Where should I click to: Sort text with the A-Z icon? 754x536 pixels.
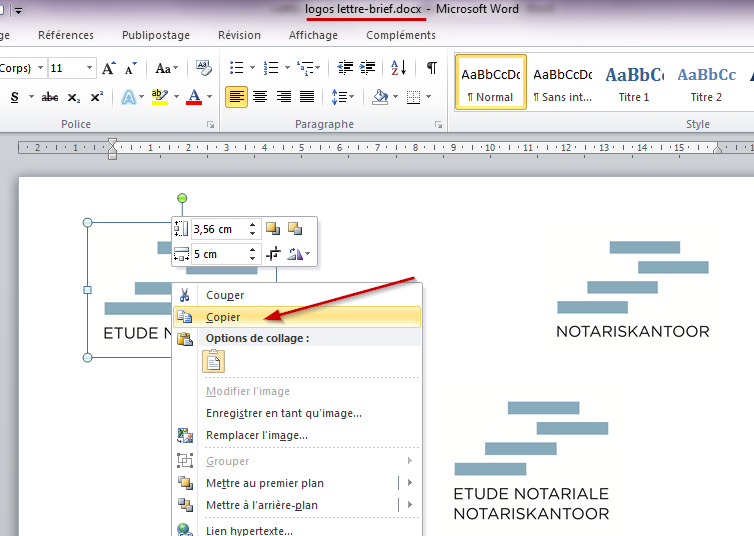click(399, 68)
